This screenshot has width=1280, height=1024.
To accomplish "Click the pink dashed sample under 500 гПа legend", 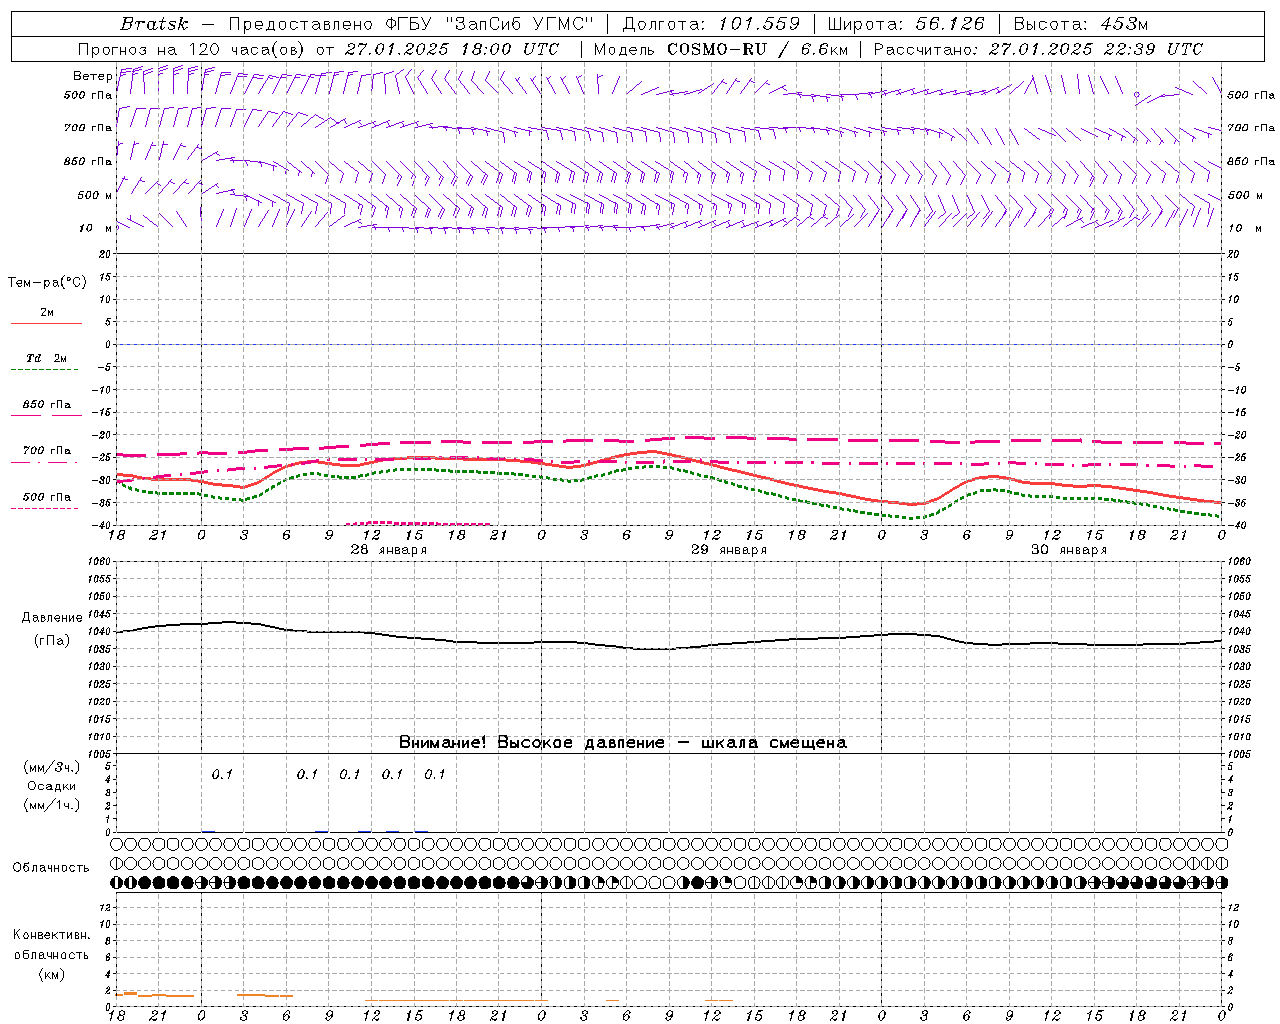I will point(44,509).
